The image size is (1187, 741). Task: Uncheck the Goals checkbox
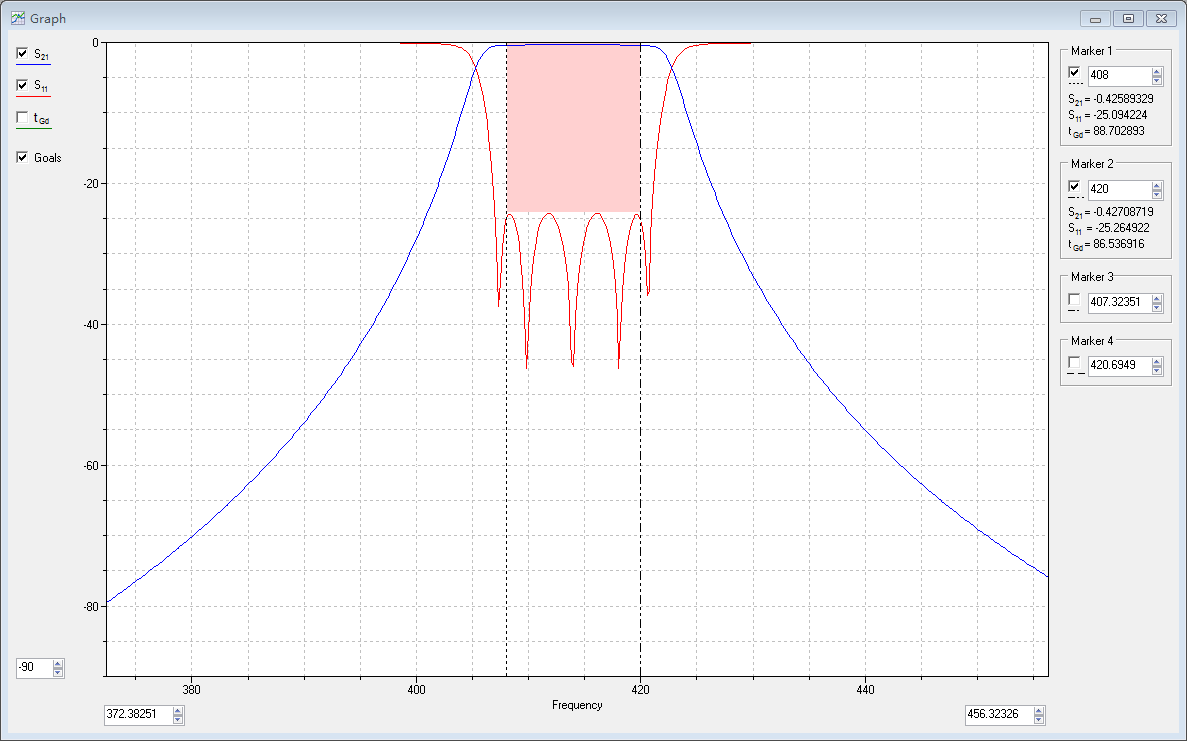tap(22, 157)
